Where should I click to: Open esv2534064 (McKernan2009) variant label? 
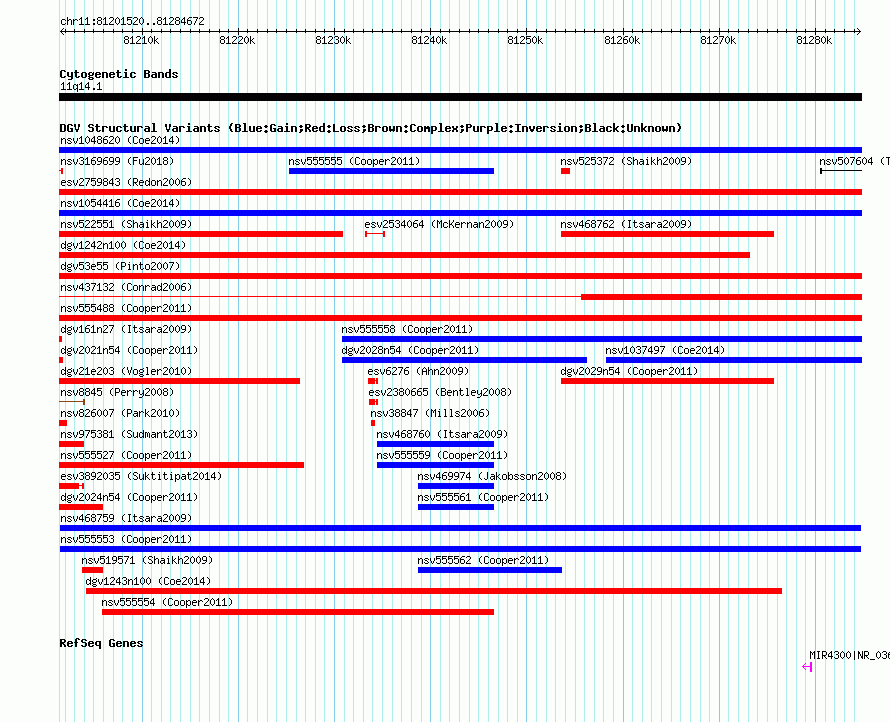pos(439,224)
